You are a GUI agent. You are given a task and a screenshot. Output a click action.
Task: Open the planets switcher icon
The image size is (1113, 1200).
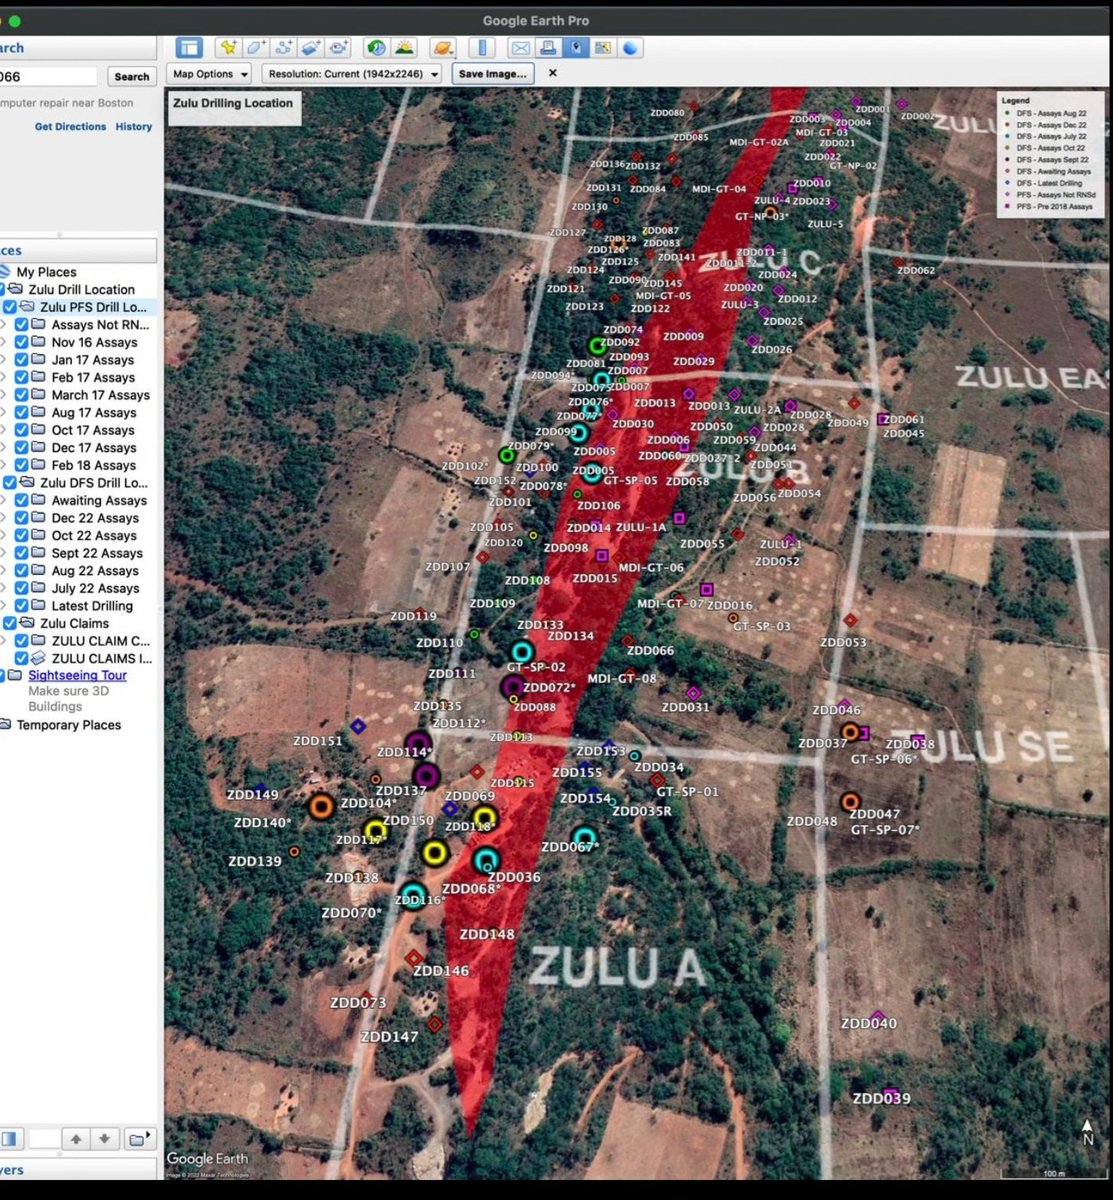tap(442, 47)
